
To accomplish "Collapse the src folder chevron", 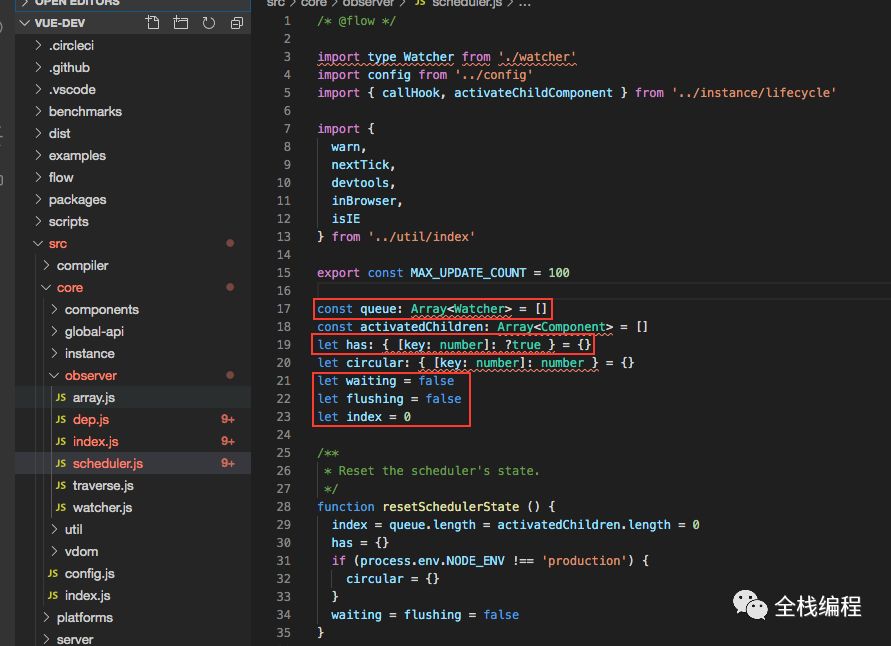I will pyautogui.click(x=38, y=243).
